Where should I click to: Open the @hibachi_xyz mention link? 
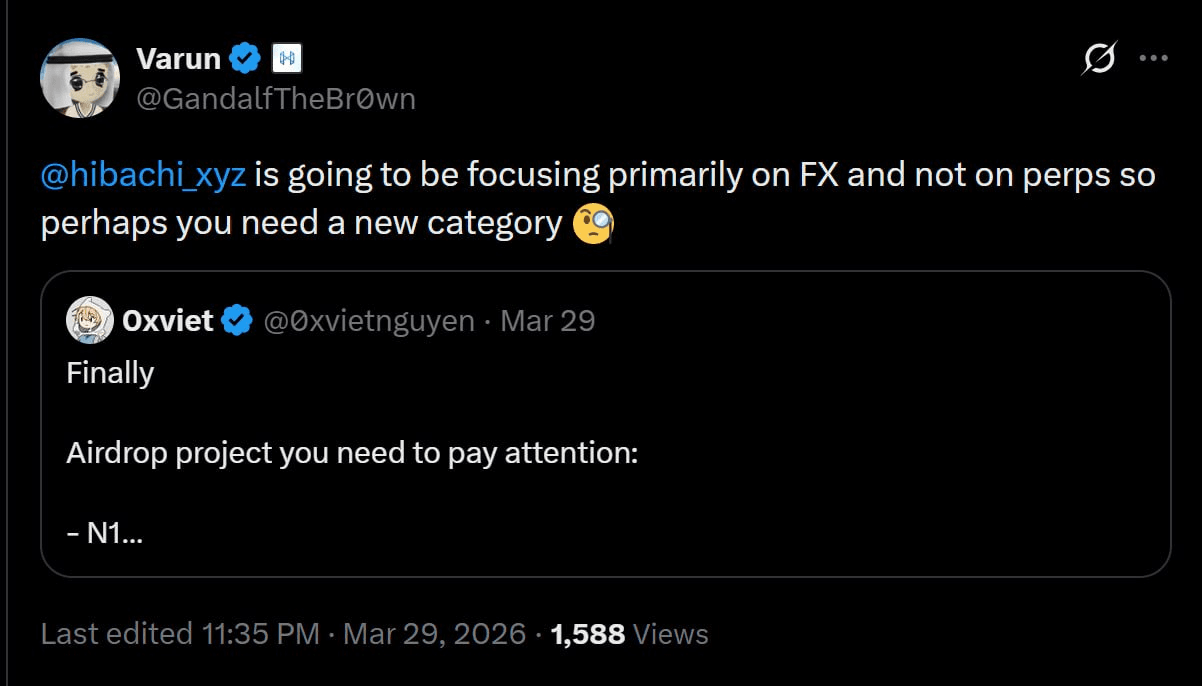tap(143, 176)
